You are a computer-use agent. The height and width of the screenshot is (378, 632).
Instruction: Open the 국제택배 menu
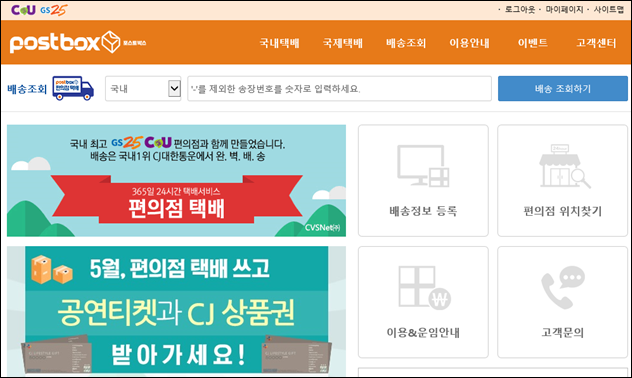pos(343,43)
